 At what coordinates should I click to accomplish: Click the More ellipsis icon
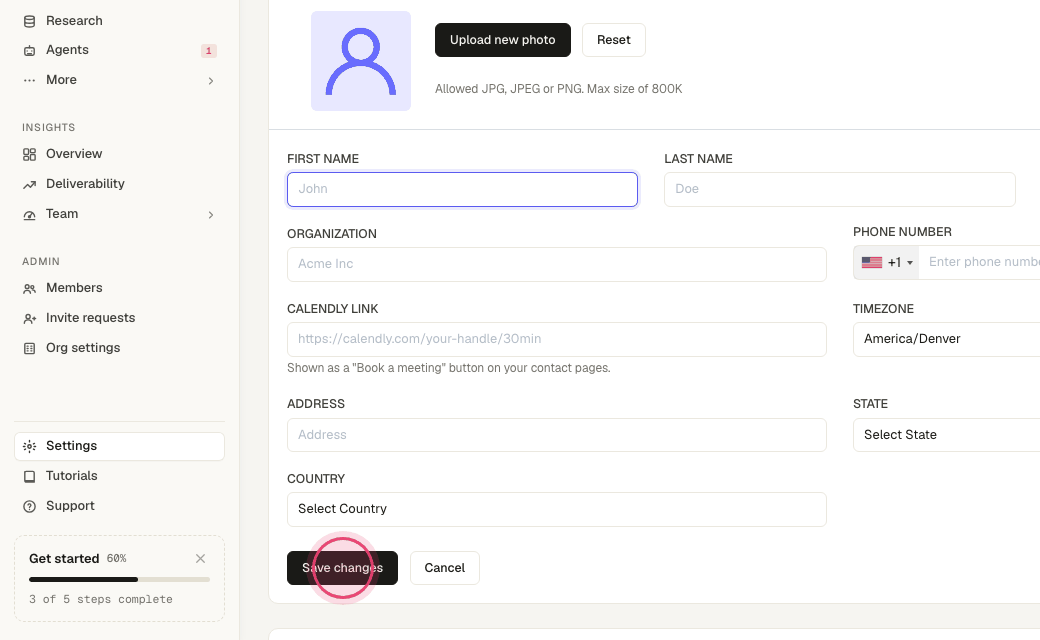29,80
